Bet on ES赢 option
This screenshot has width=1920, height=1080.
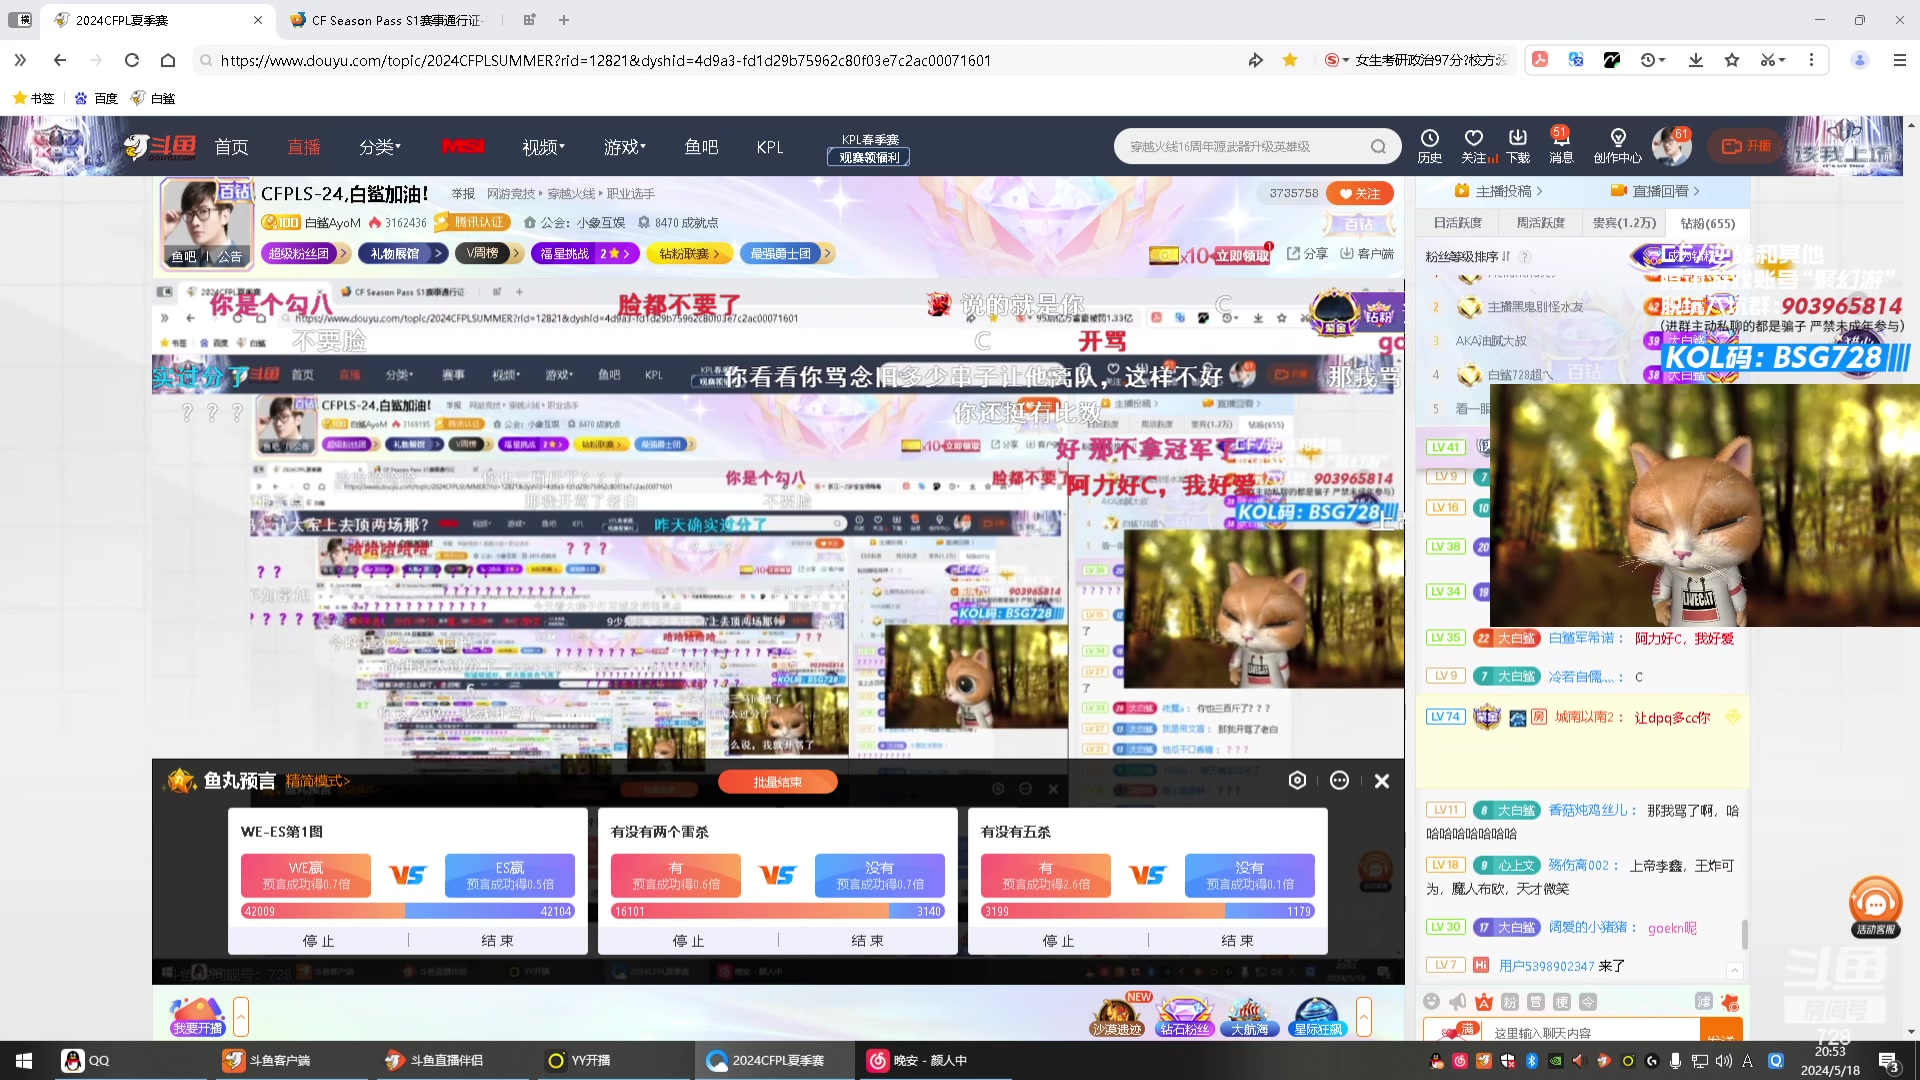(x=510, y=875)
